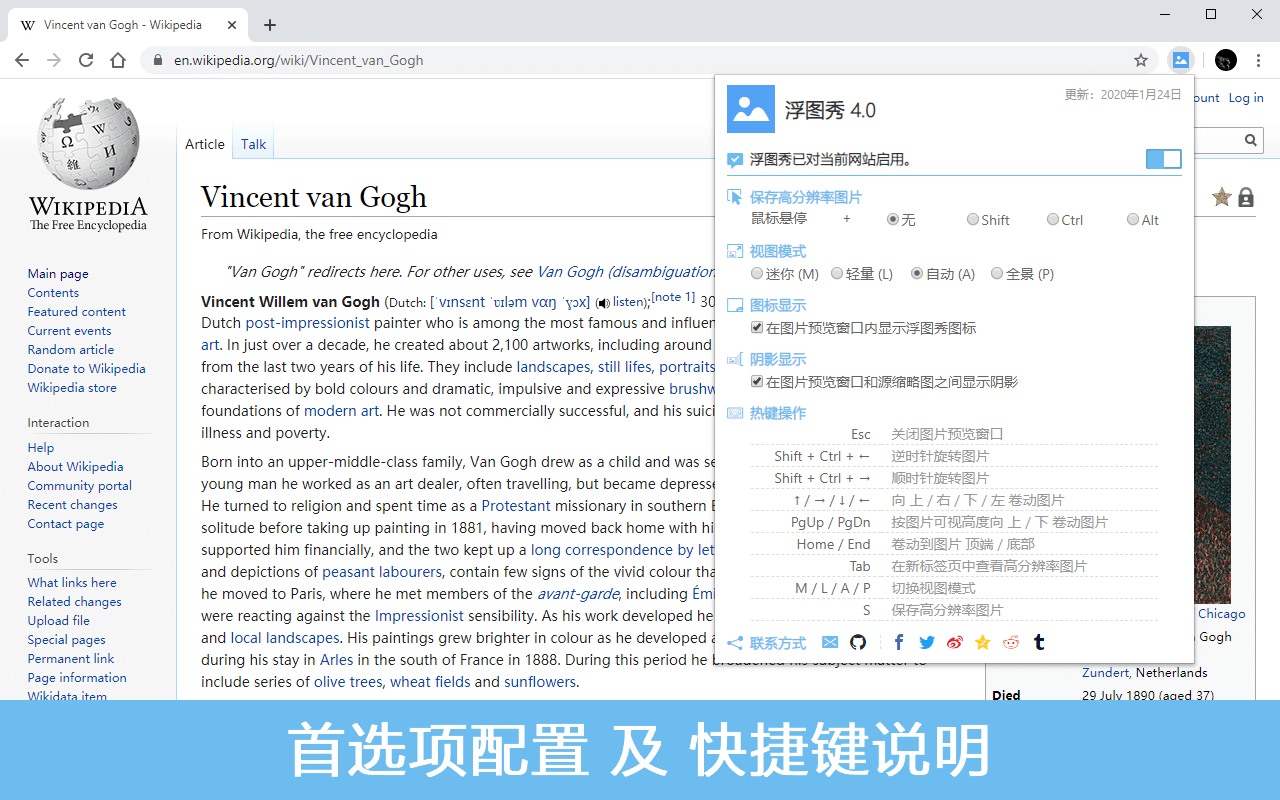Open Main page in sidebar
1280x800 pixels.
[x=58, y=273]
